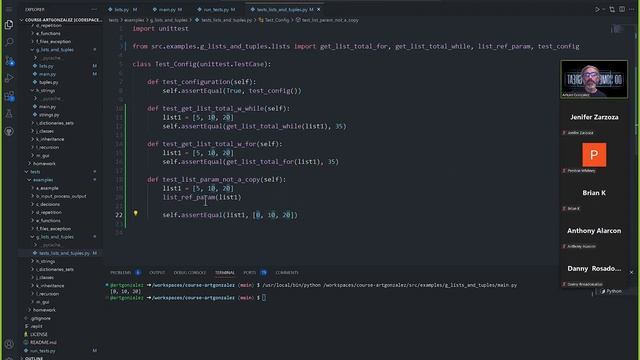The image size is (640, 360).
Task: Click the orange P participant avatar
Action: point(594,155)
